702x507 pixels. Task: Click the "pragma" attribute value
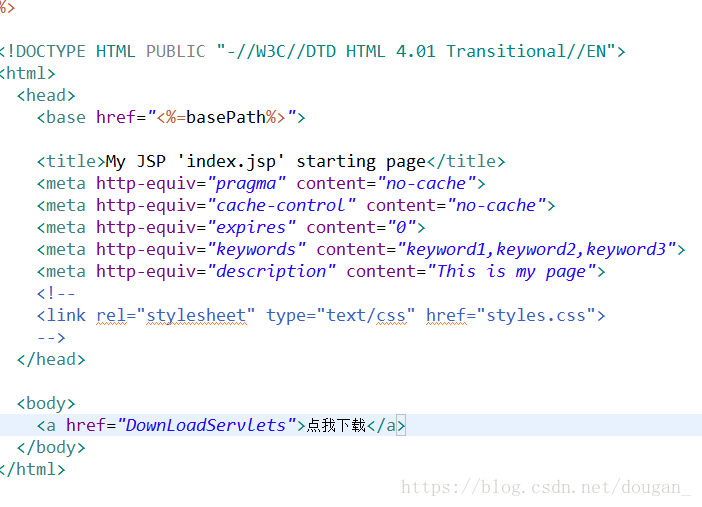[x=246, y=184]
